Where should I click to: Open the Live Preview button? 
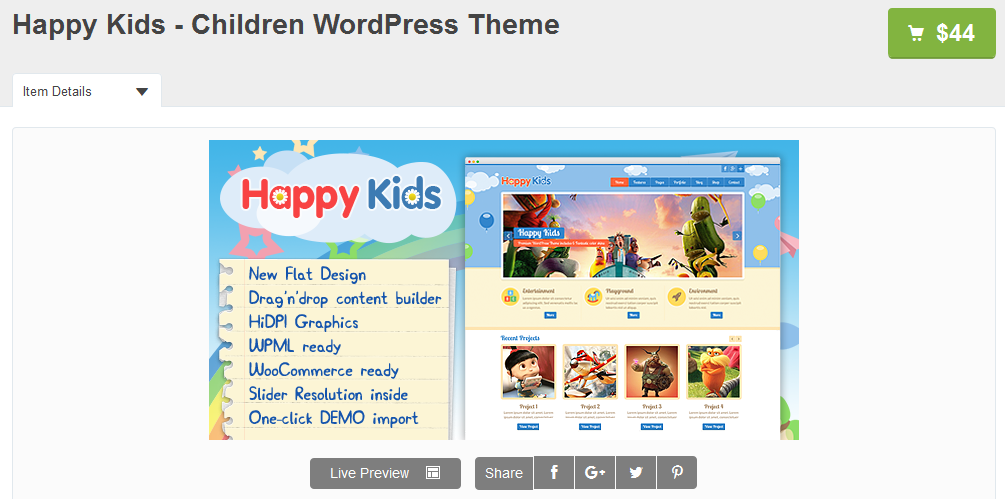pos(385,473)
